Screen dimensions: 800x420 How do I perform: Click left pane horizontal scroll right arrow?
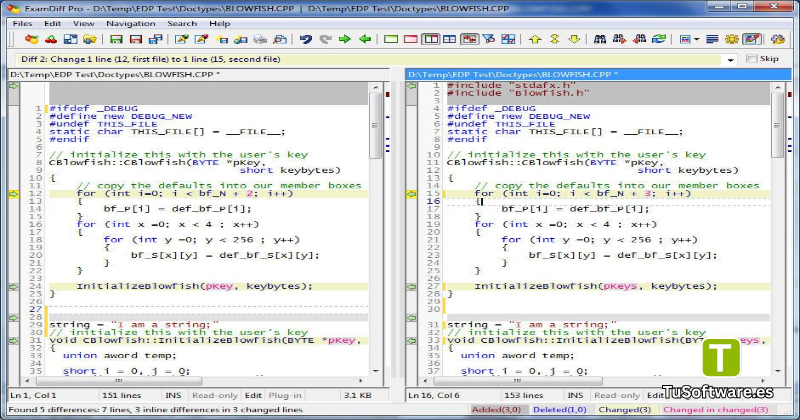(x=361, y=381)
